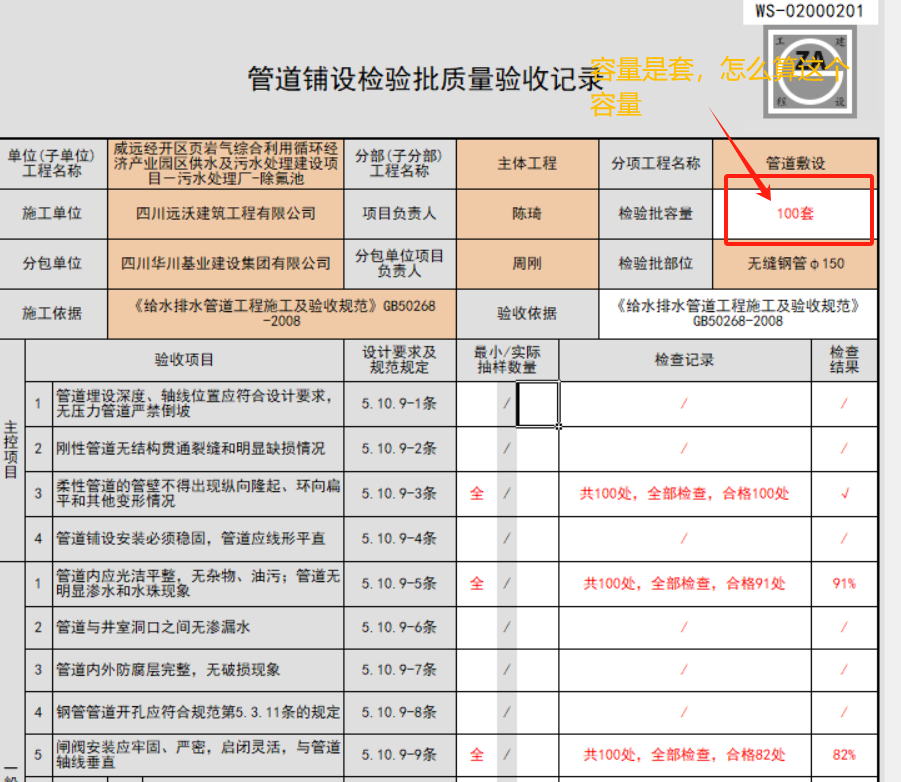Click the 管道敷设 cell
This screenshot has height=782, width=901.
click(x=795, y=164)
